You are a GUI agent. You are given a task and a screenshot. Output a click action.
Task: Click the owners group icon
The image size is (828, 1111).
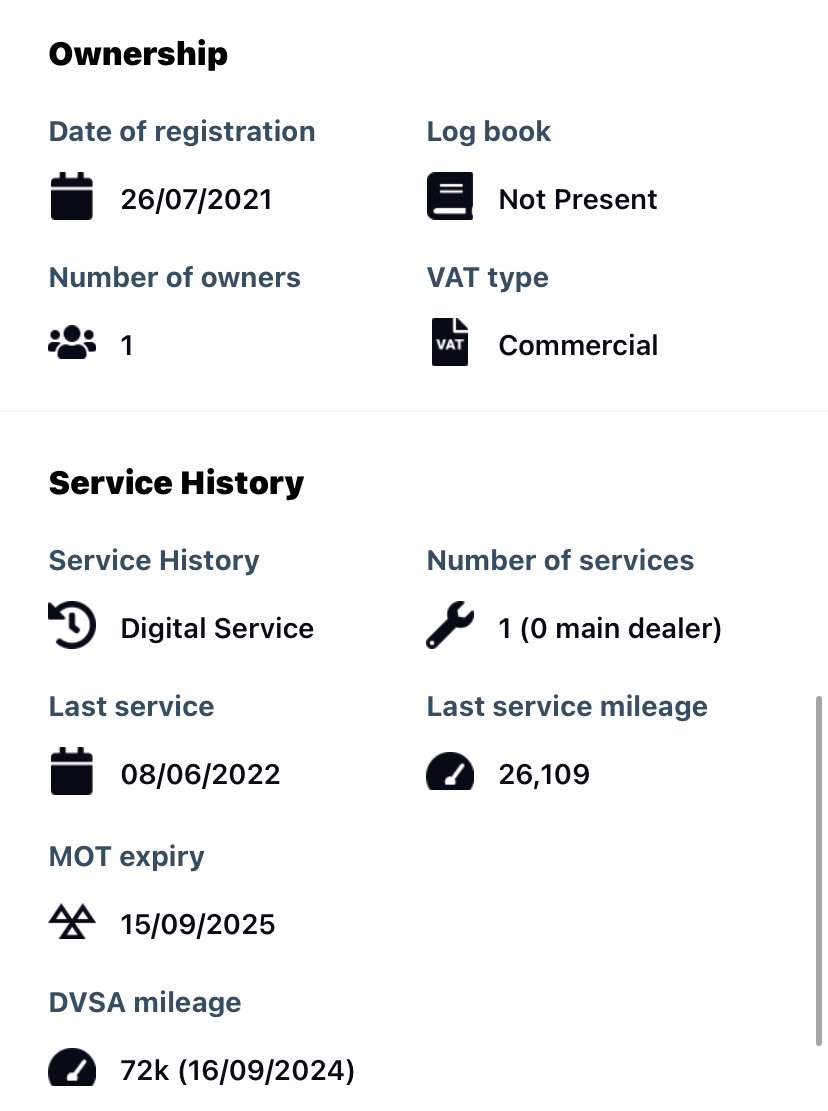pyautogui.click(x=72, y=342)
